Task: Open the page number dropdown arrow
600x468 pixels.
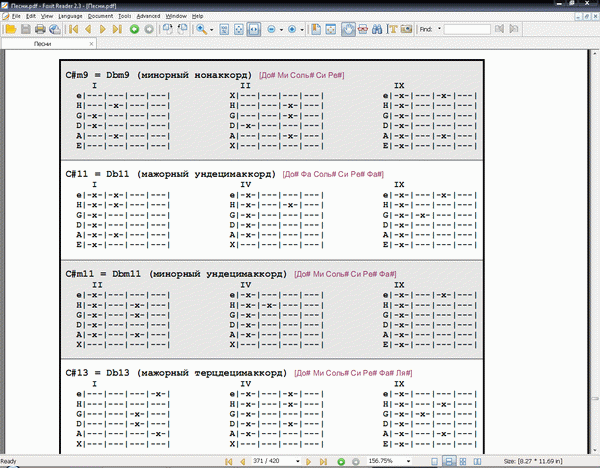Action: pos(298,461)
